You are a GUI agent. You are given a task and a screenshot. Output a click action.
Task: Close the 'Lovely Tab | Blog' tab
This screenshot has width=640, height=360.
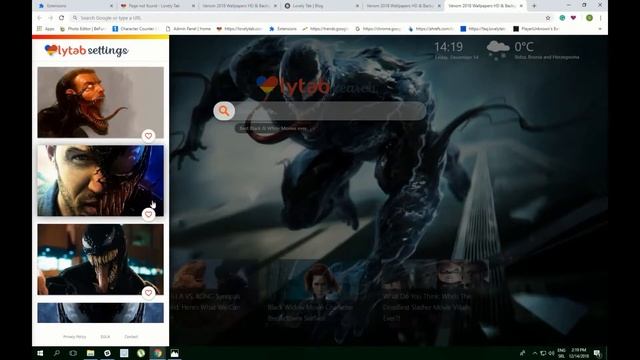[357, 6]
